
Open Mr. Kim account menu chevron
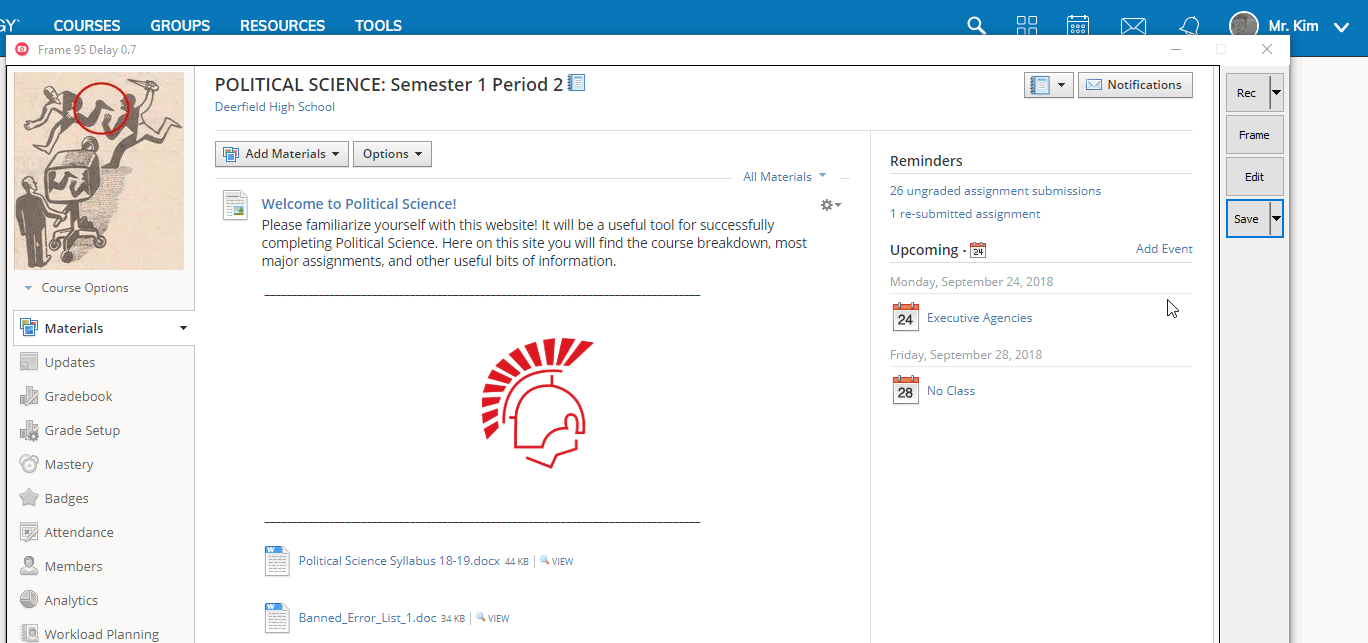click(1341, 26)
